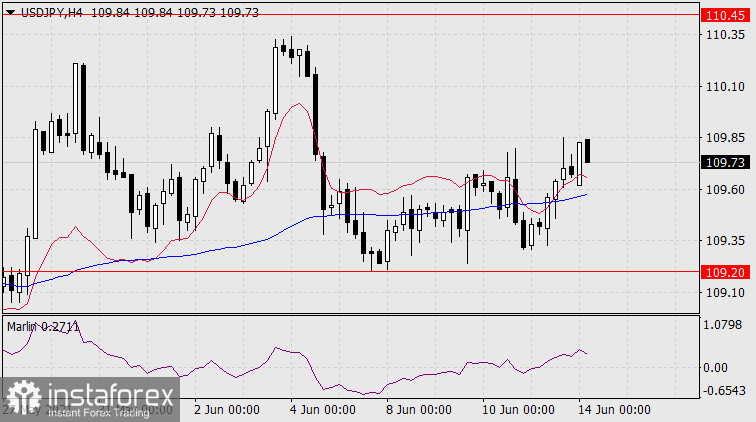Viewport: 756px width, 422px height.
Task: Click the 10 Jun 00:00 date marker
Action: 518,409
